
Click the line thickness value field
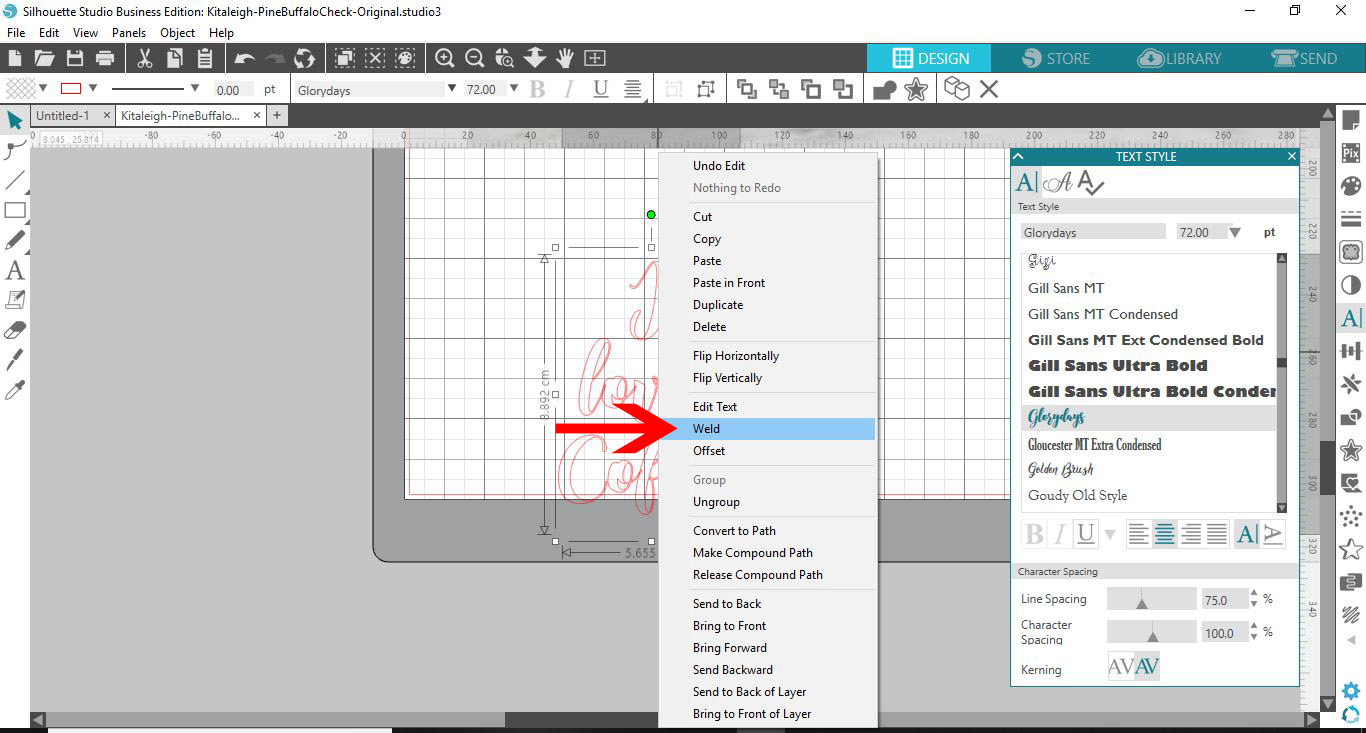point(232,89)
